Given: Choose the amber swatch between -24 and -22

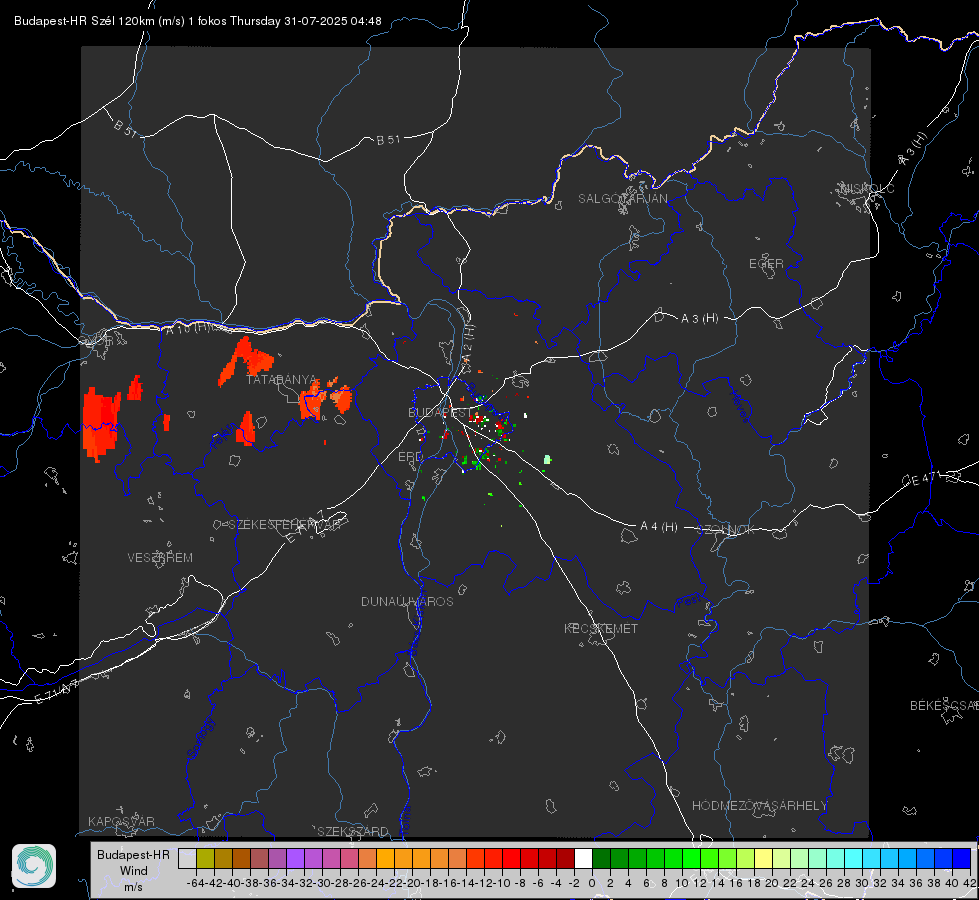Looking at the screenshot, I should pos(385,858).
